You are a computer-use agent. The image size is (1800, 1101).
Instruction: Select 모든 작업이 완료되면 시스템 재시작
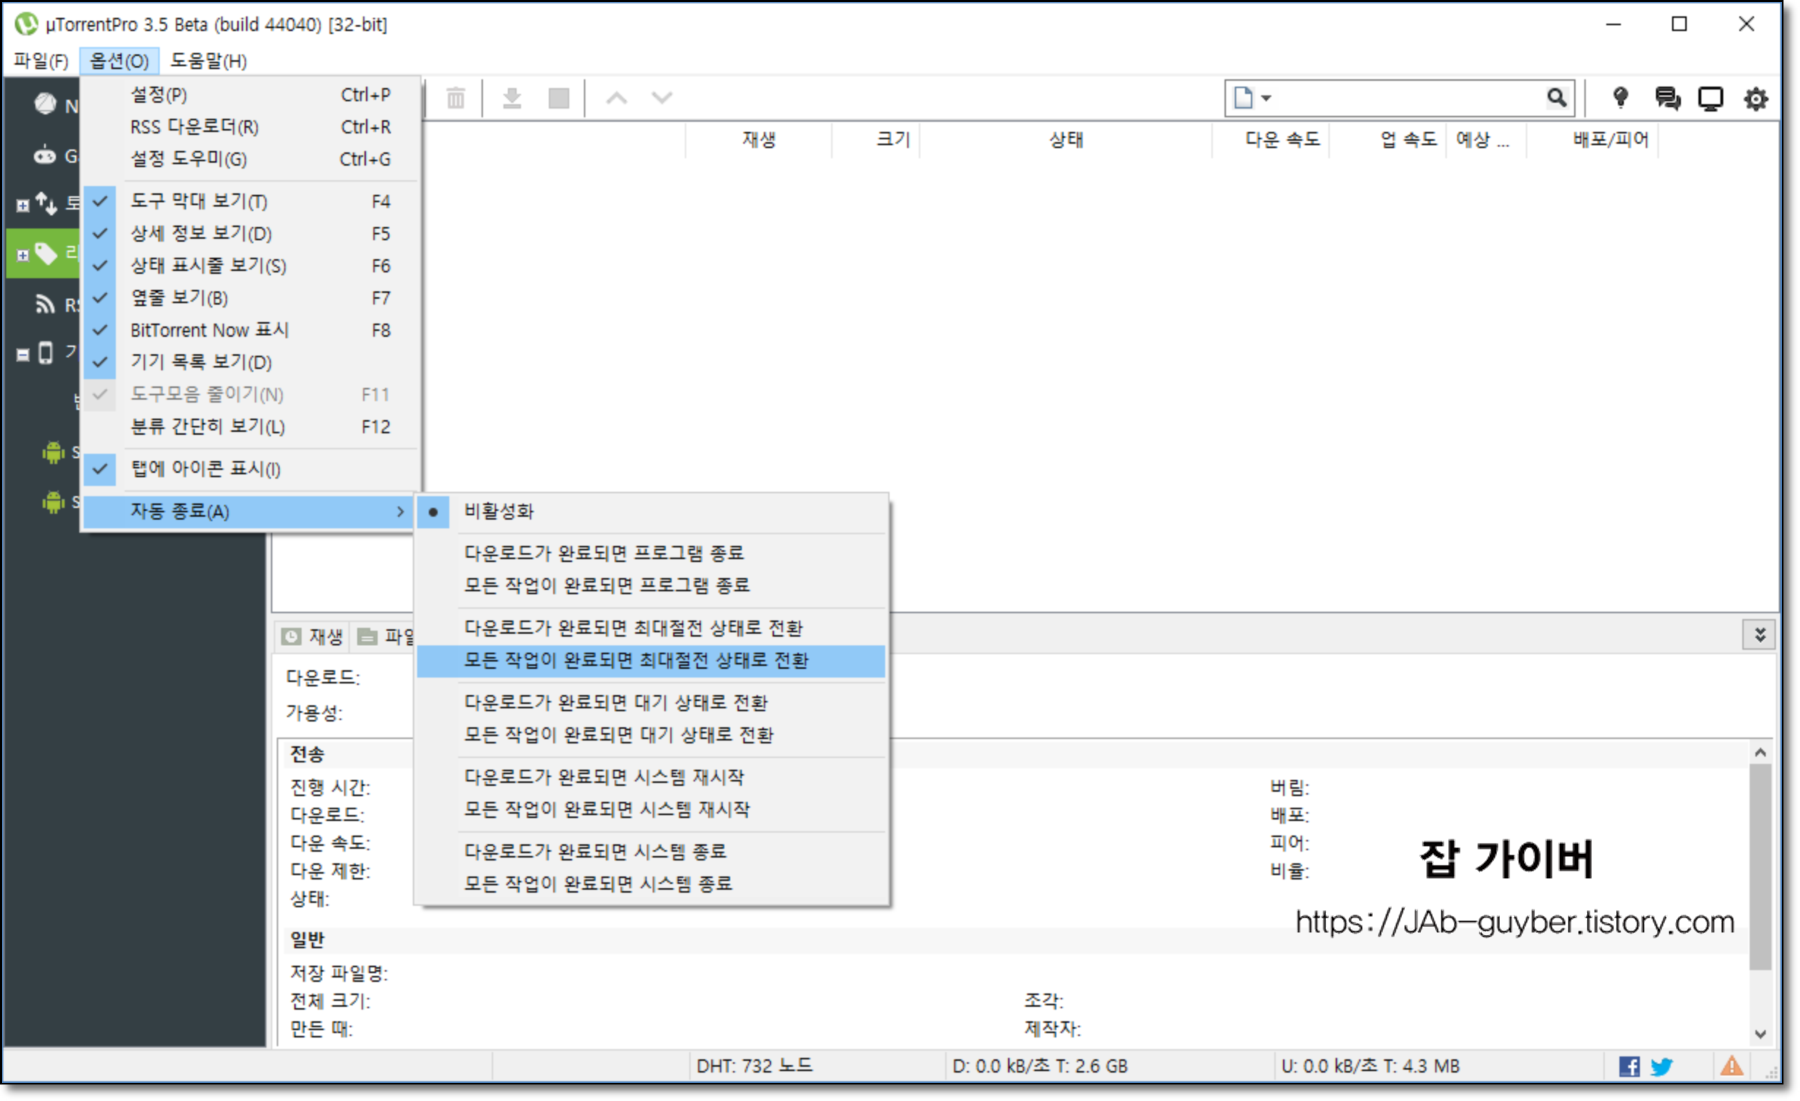pyautogui.click(x=652, y=808)
